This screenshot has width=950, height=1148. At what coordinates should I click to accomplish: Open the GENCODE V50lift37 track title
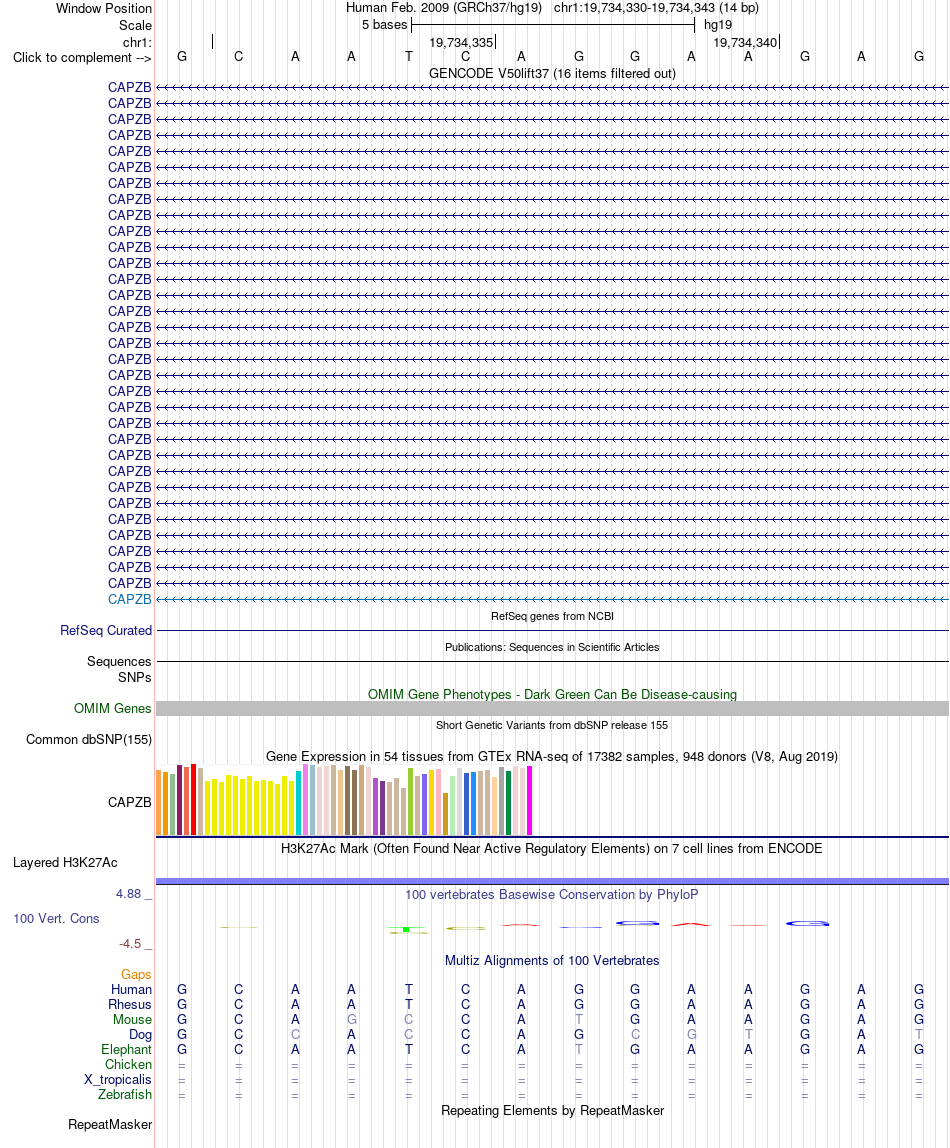click(552, 73)
